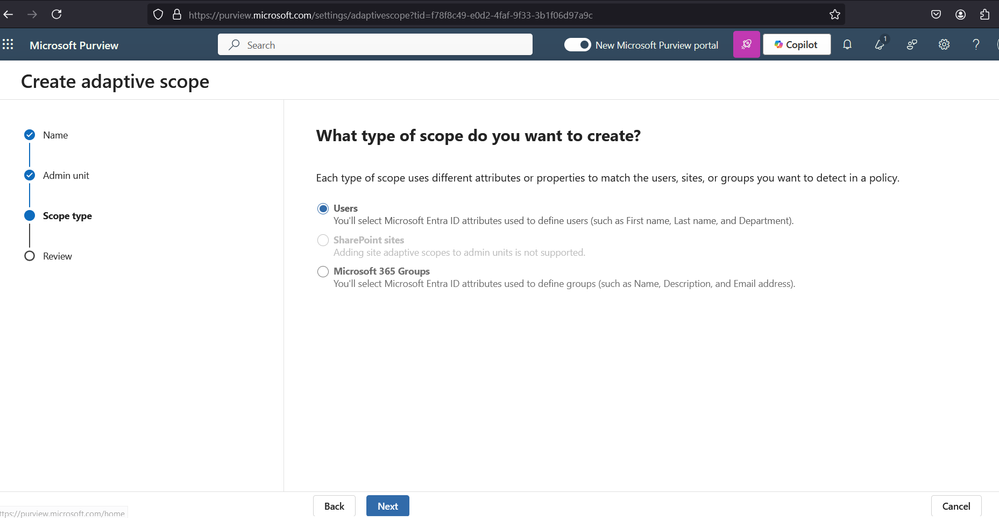
Task: Select the Microsoft 365 Groups option
Action: click(323, 271)
